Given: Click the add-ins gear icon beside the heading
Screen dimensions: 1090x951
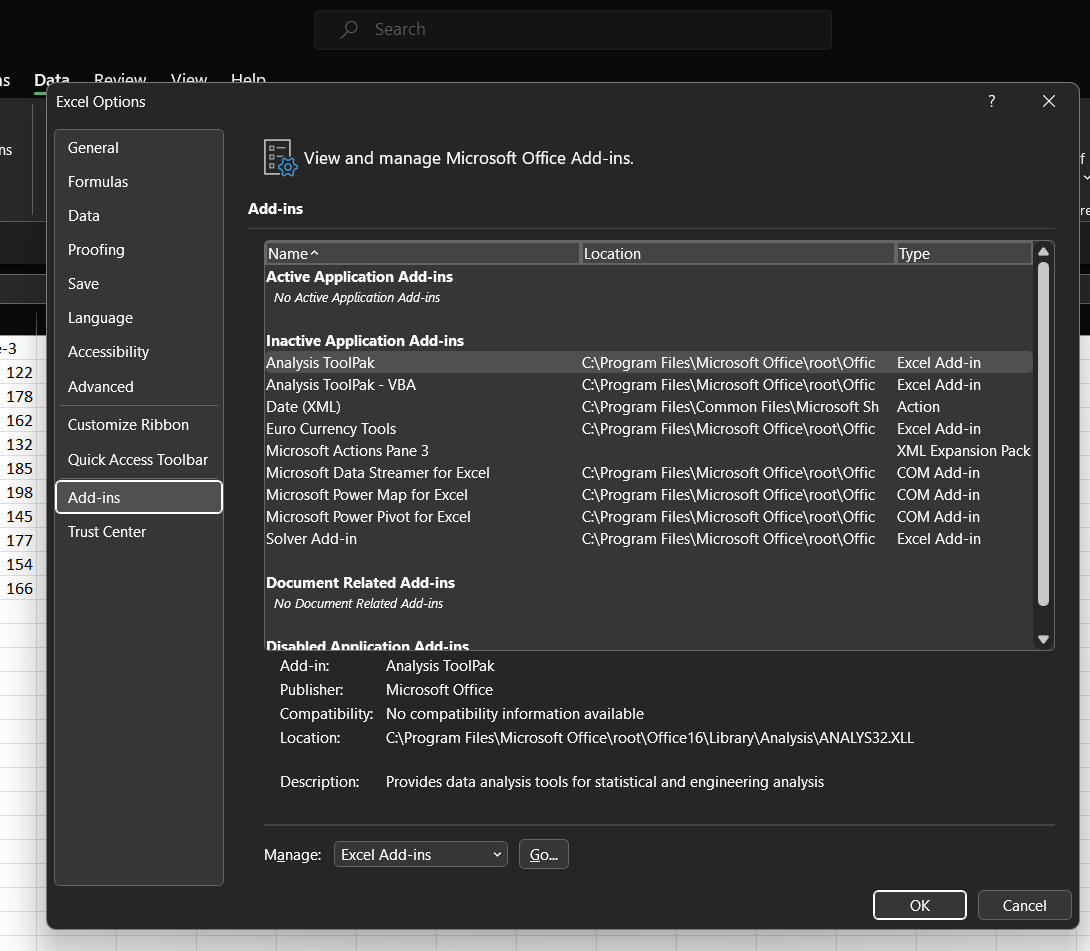Looking at the screenshot, I should pos(280,158).
